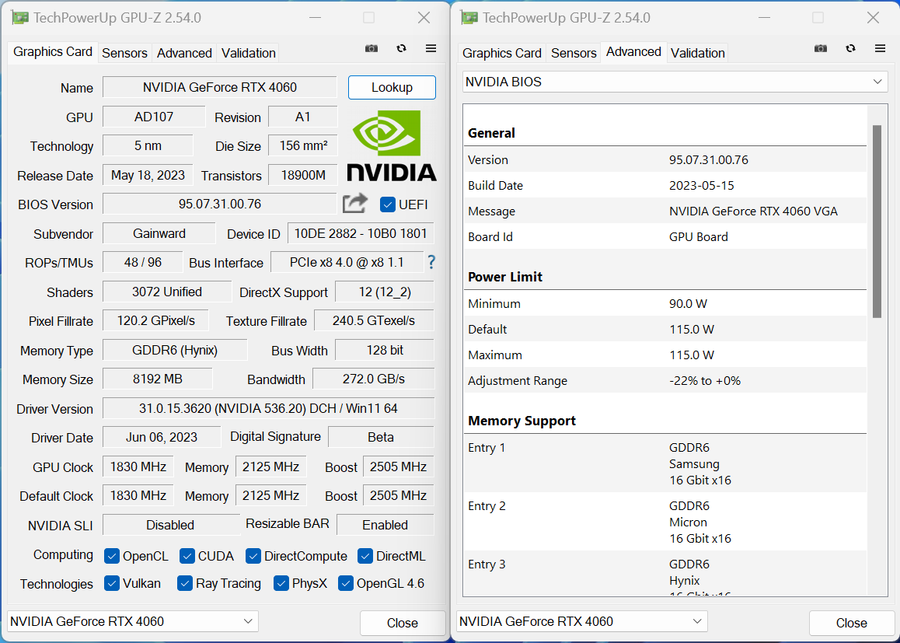Viewport: 900px width, 643px height.
Task: Open GPU selector dropdown in right window
Action: point(581,621)
